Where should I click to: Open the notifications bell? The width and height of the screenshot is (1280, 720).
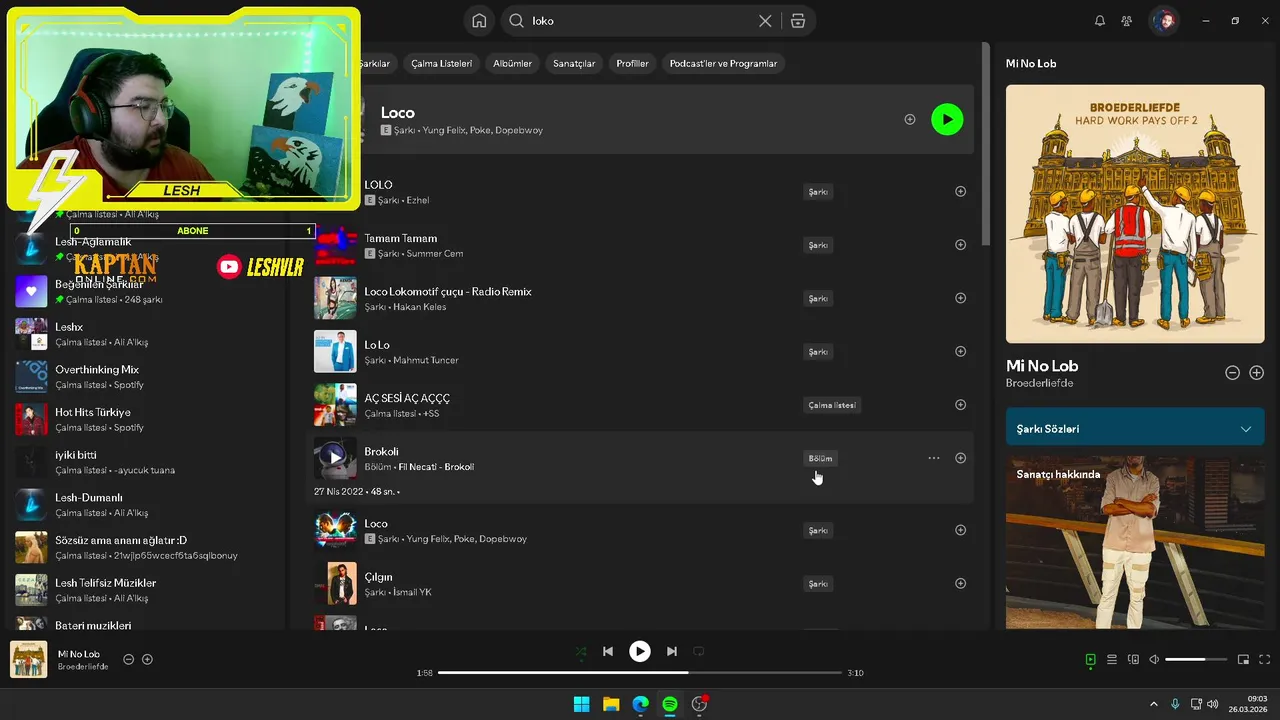[x=1100, y=21]
